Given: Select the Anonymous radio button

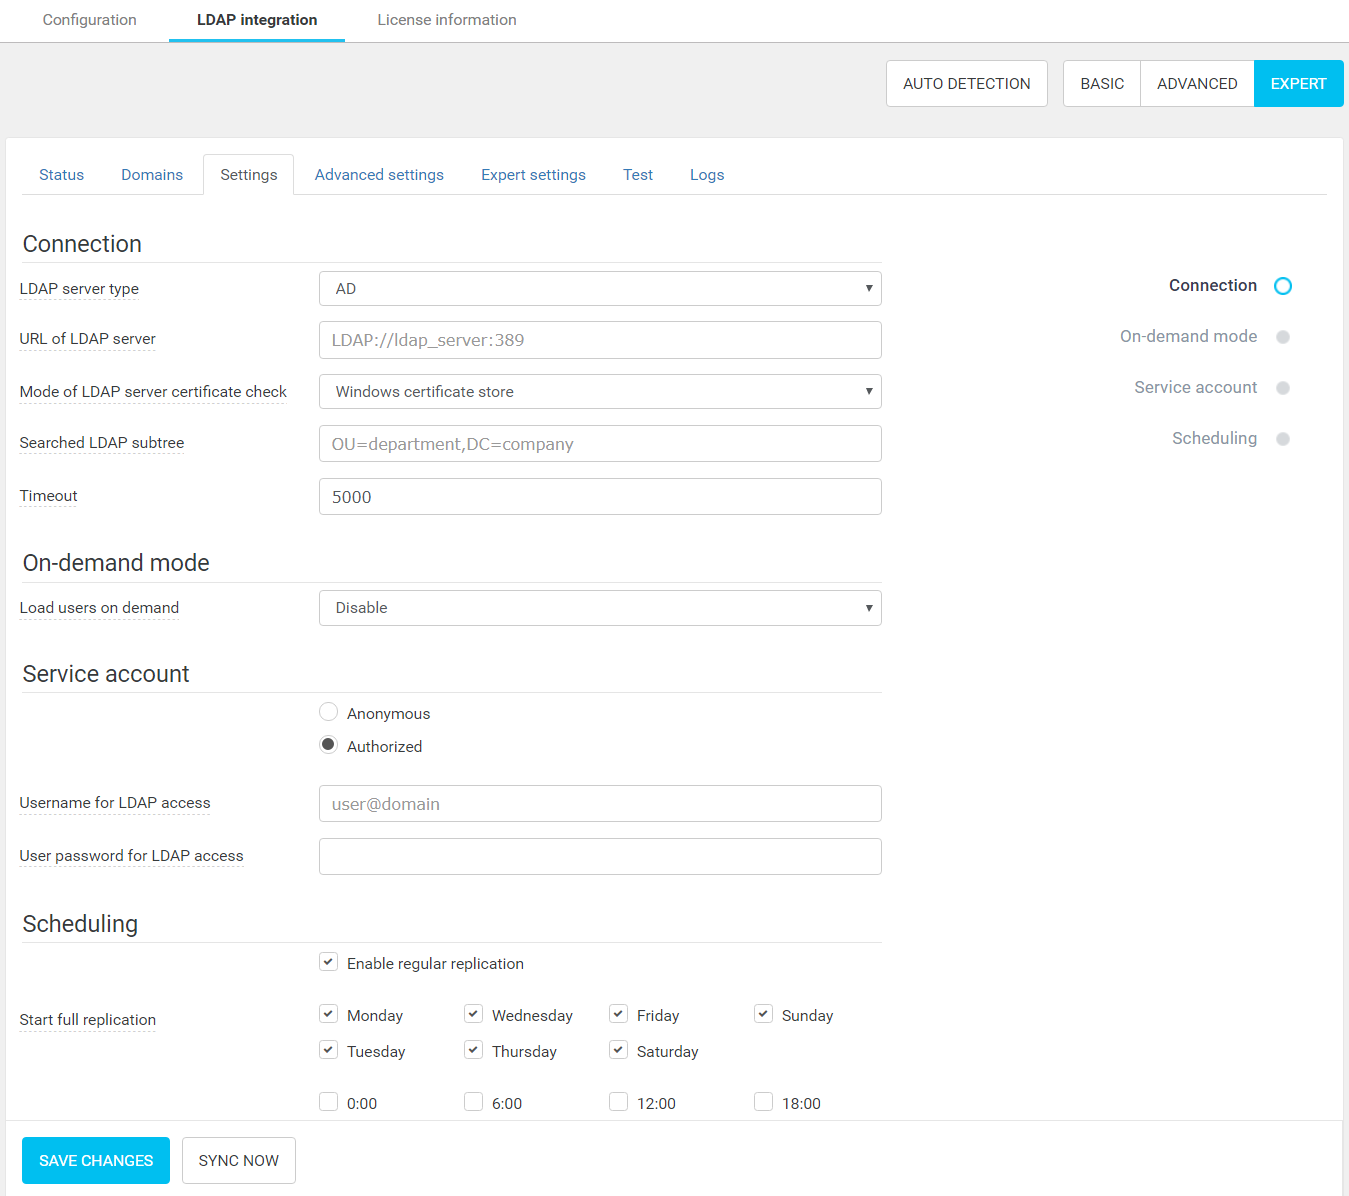Looking at the screenshot, I should click(328, 712).
